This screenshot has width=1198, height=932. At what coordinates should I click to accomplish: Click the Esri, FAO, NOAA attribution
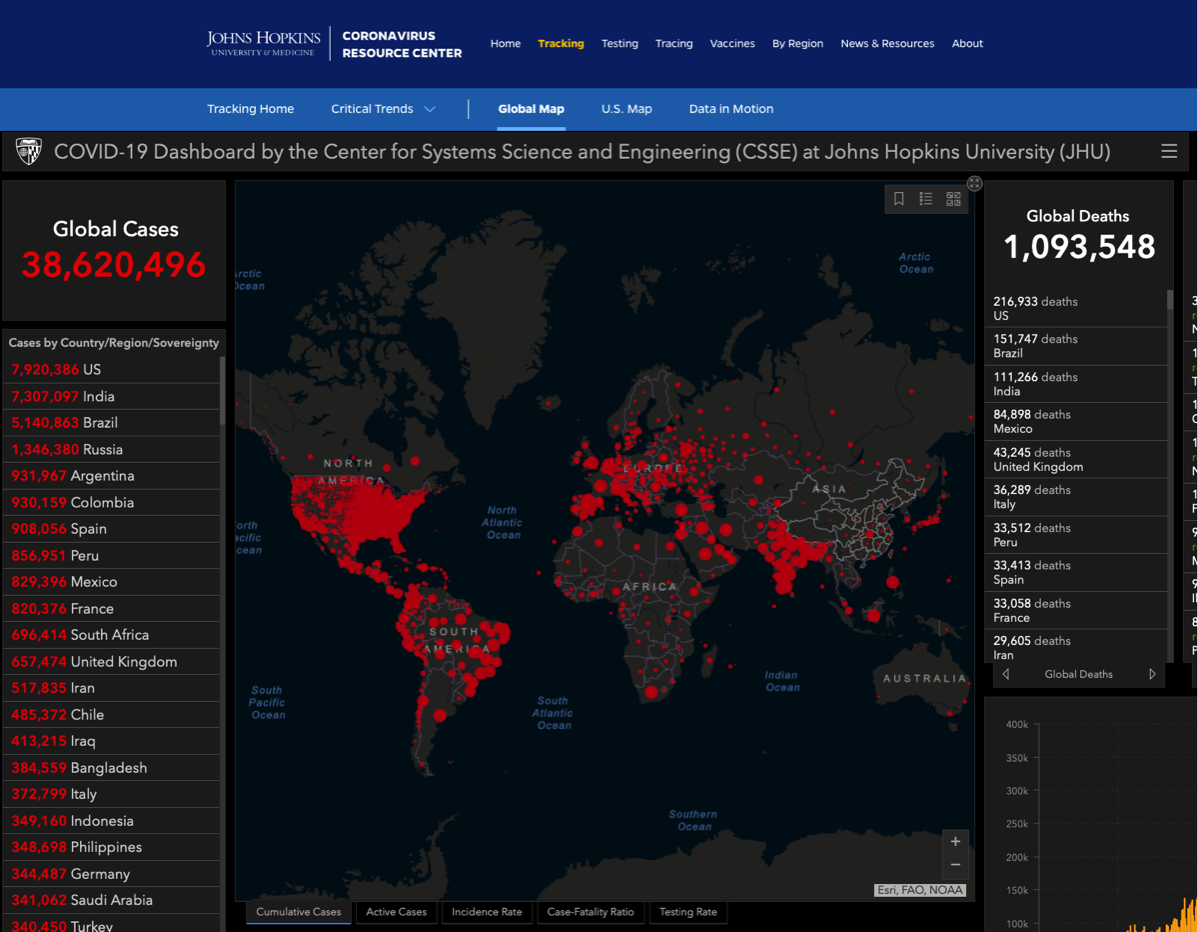pos(920,890)
